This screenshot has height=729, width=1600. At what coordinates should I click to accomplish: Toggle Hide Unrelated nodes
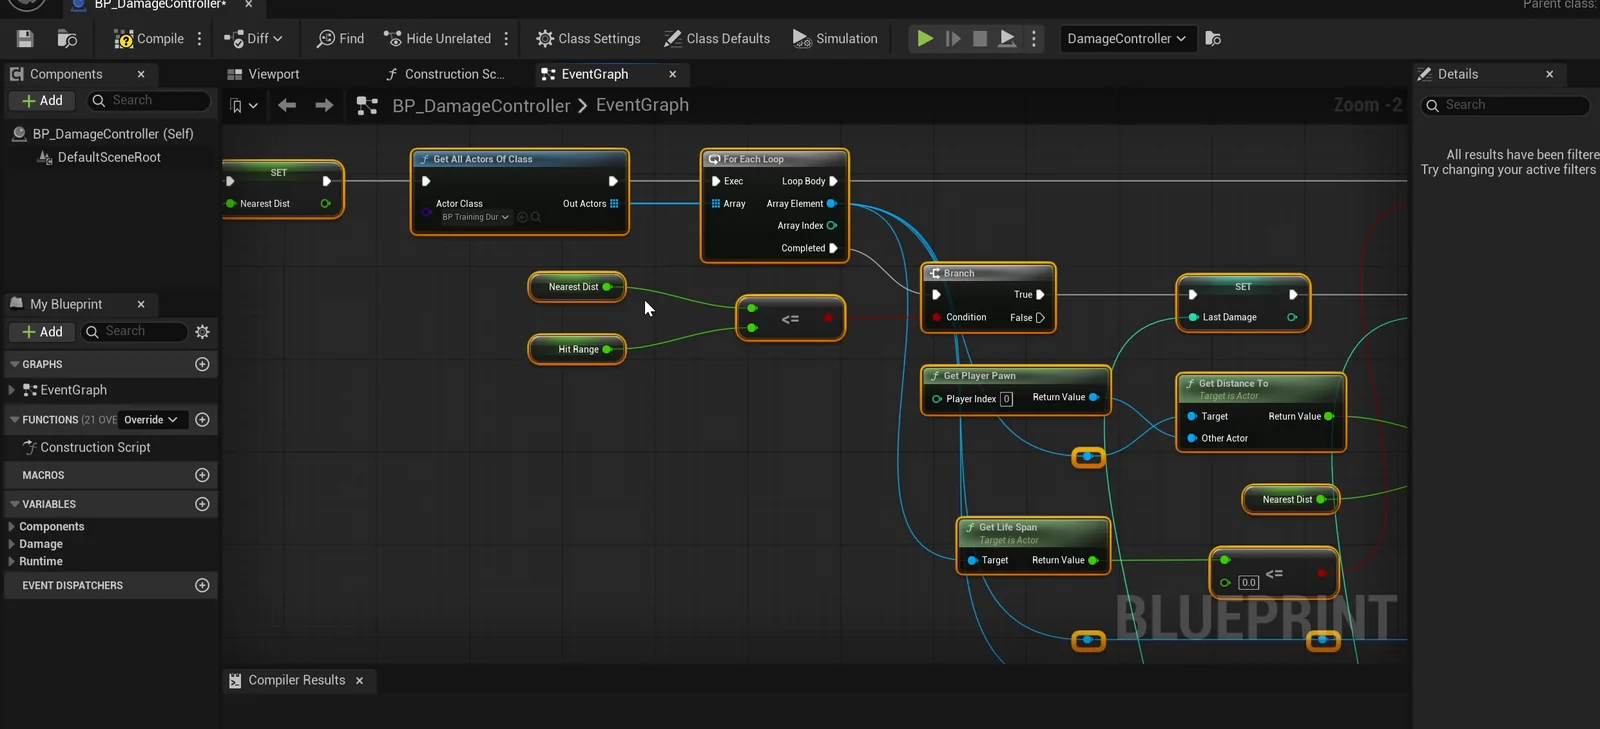point(437,39)
